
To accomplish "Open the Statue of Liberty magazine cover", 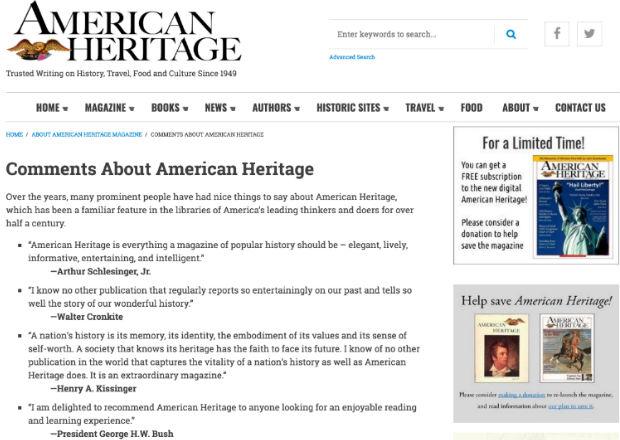I will (573, 206).
